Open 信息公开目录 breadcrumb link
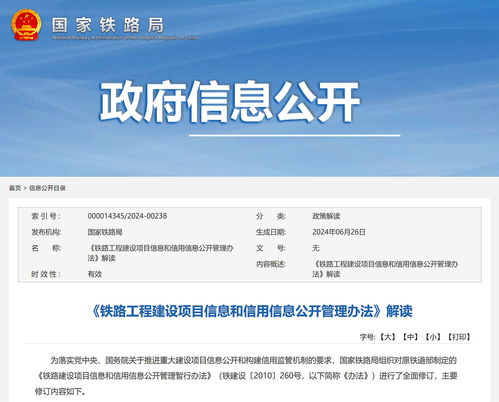The height and width of the screenshot is (402, 499). point(47,188)
